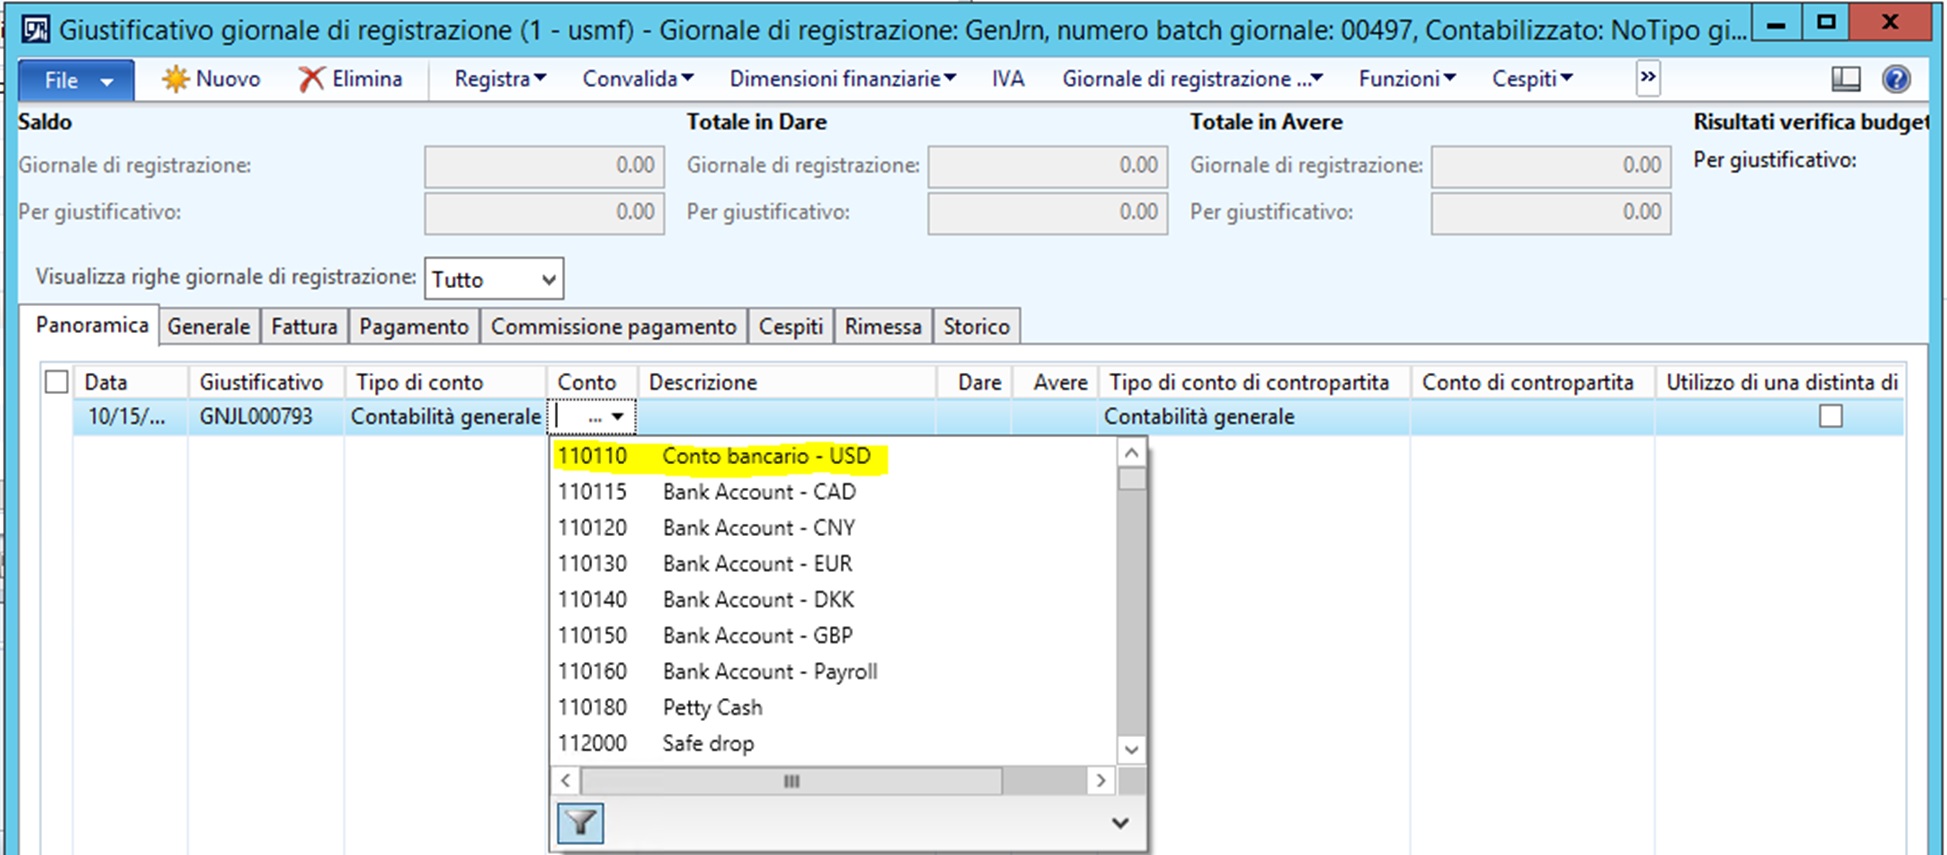The width and height of the screenshot is (1947, 855).
Task: Open the Visualizza righe Tutto dropdown
Action: tap(494, 279)
